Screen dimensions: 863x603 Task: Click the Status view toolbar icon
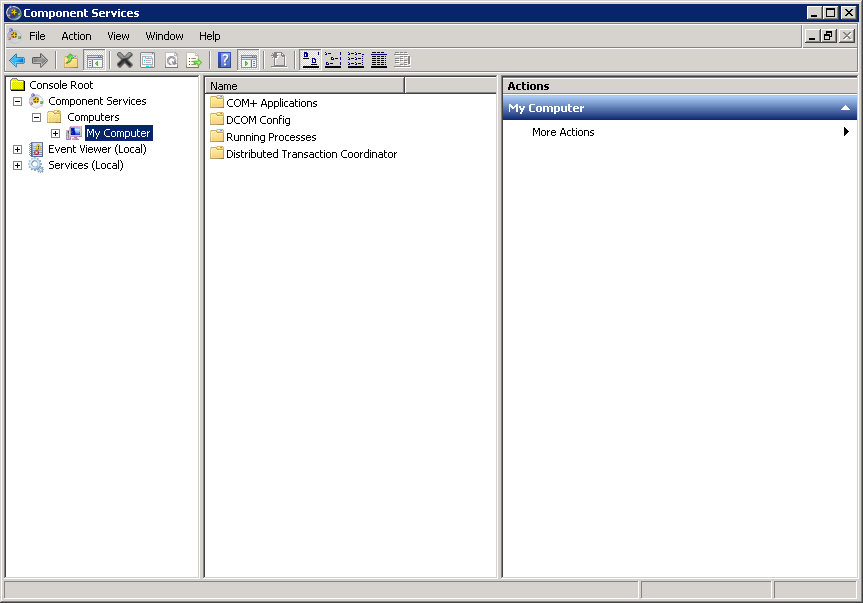(402, 60)
